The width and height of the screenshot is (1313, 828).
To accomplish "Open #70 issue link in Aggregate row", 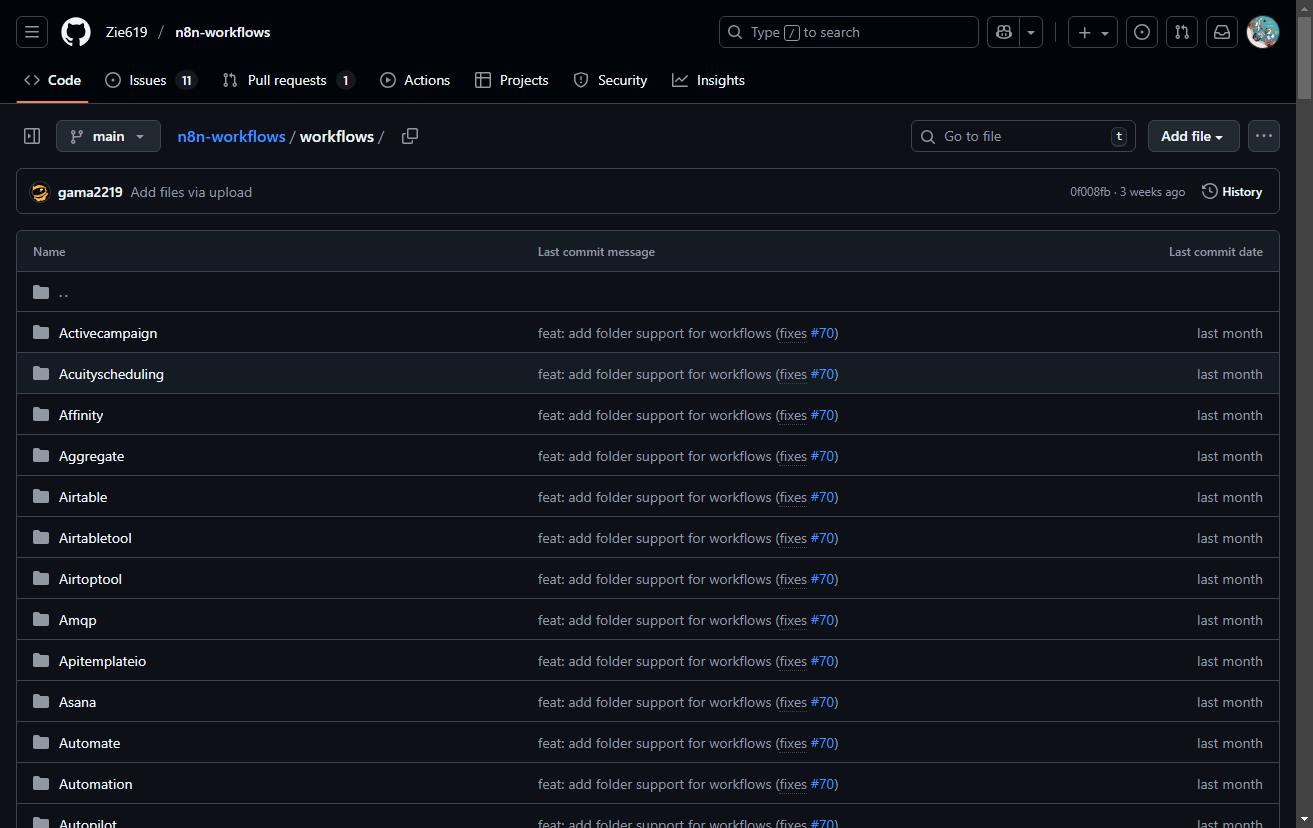I will pyautogui.click(x=822, y=456).
